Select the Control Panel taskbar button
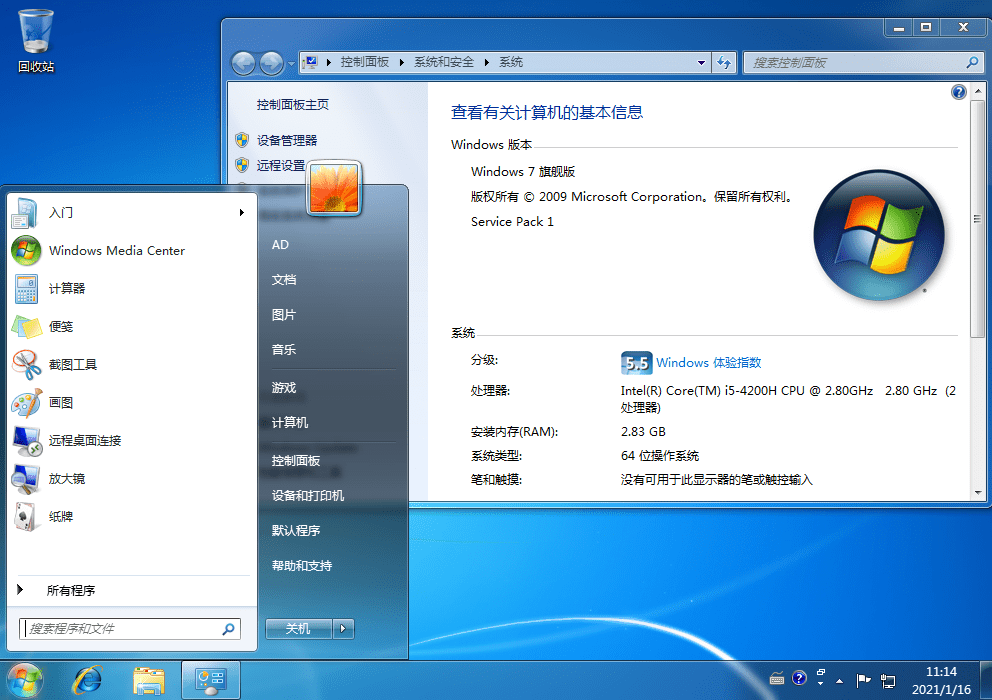Screen dimensions: 992x700 tap(211, 680)
